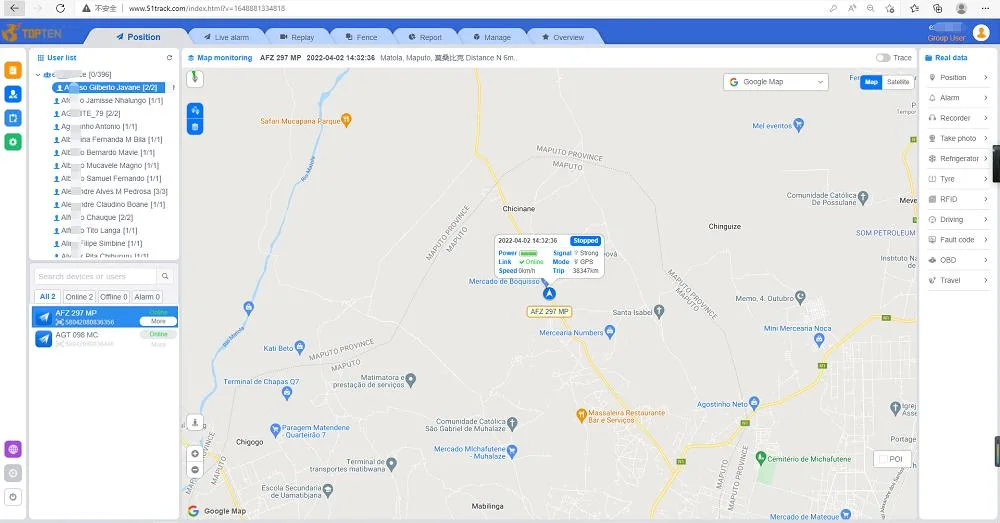Click the AFZ 297 MP map label
This screenshot has width=1000, height=523.
tap(549, 312)
